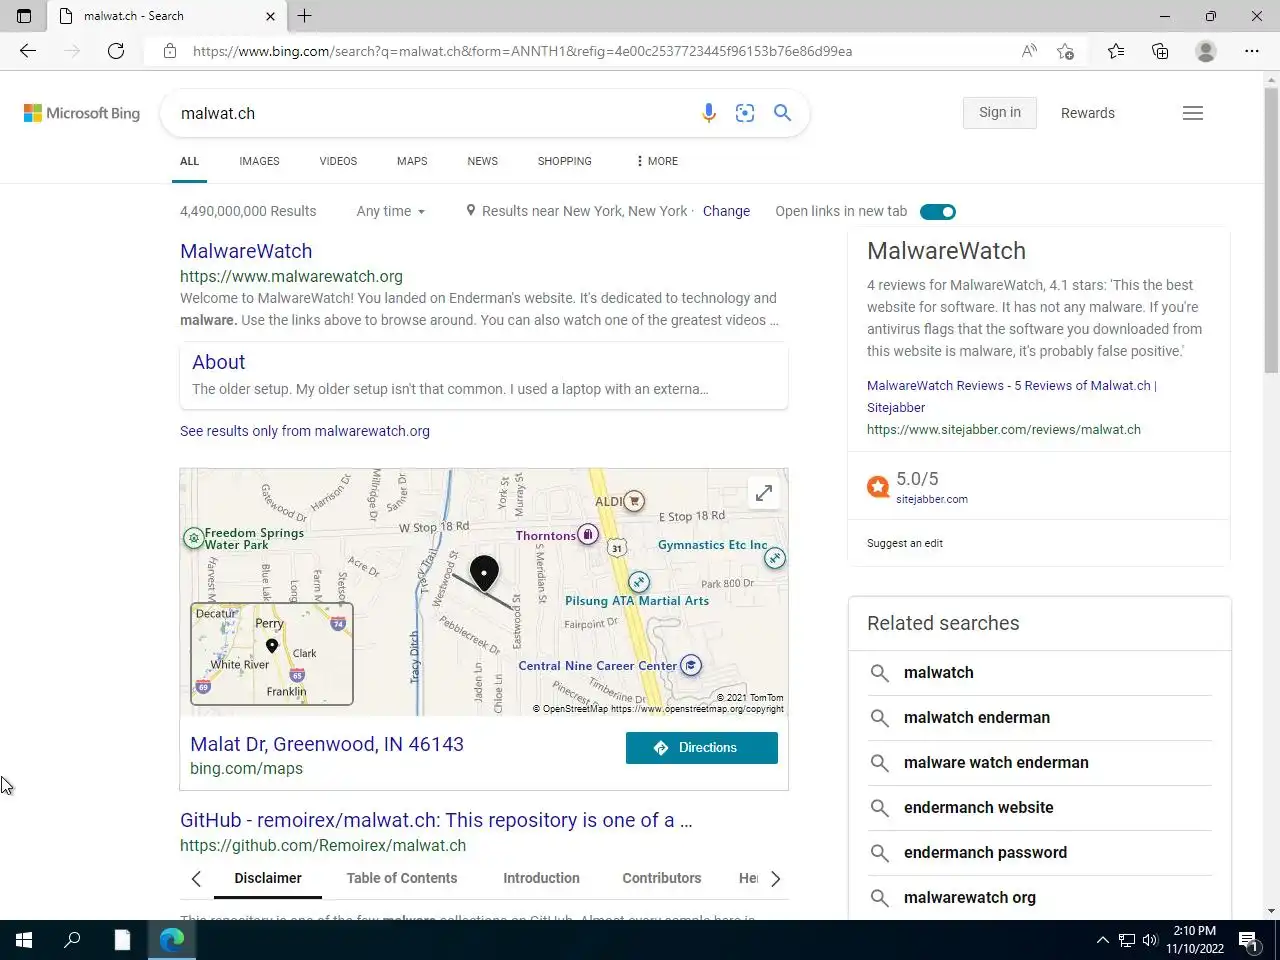Screen dimensions: 1280x960
Task: Start voice search with microphone icon
Action: 709,113
